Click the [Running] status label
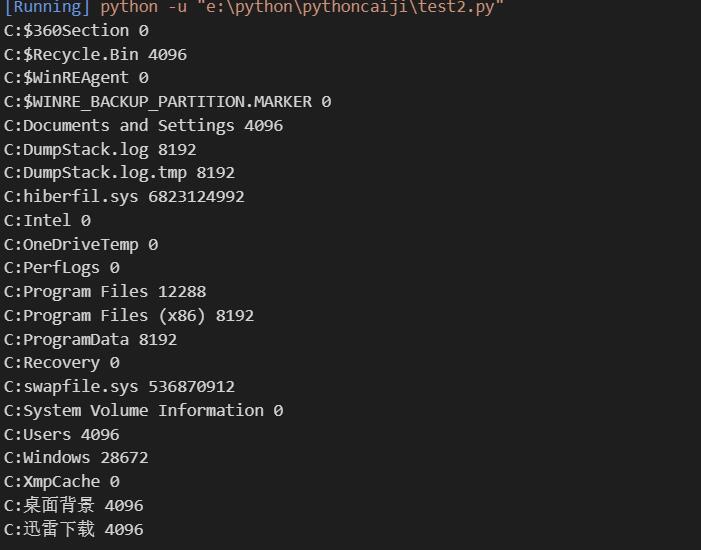The width and height of the screenshot is (701, 550). tap(47, 7)
